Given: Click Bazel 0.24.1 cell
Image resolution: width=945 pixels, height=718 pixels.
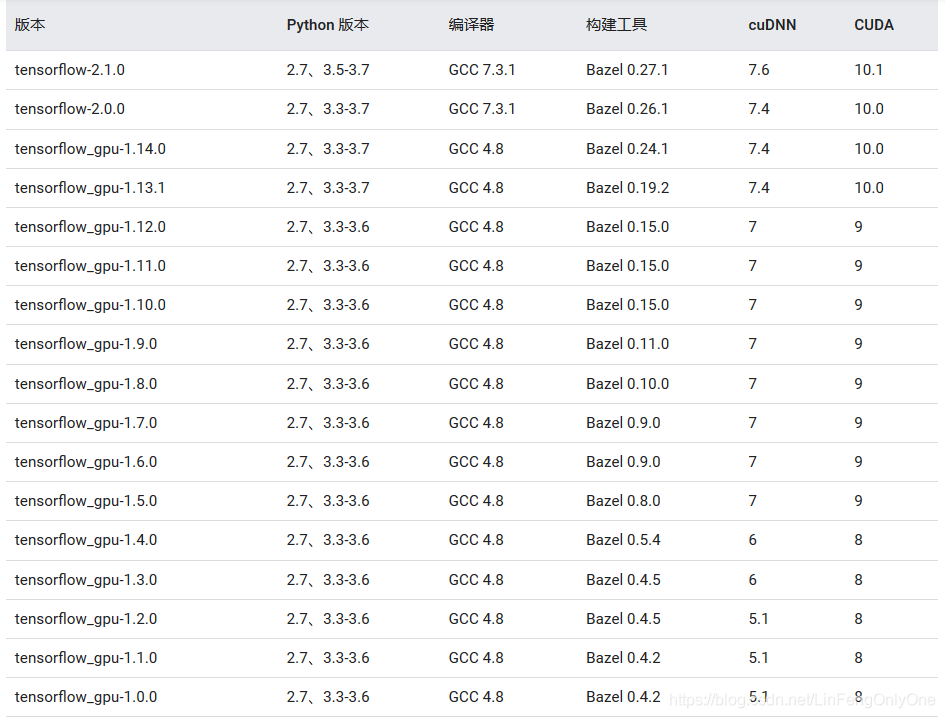Looking at the screenshot, I should pyautogui.click(x=627, y=149).
